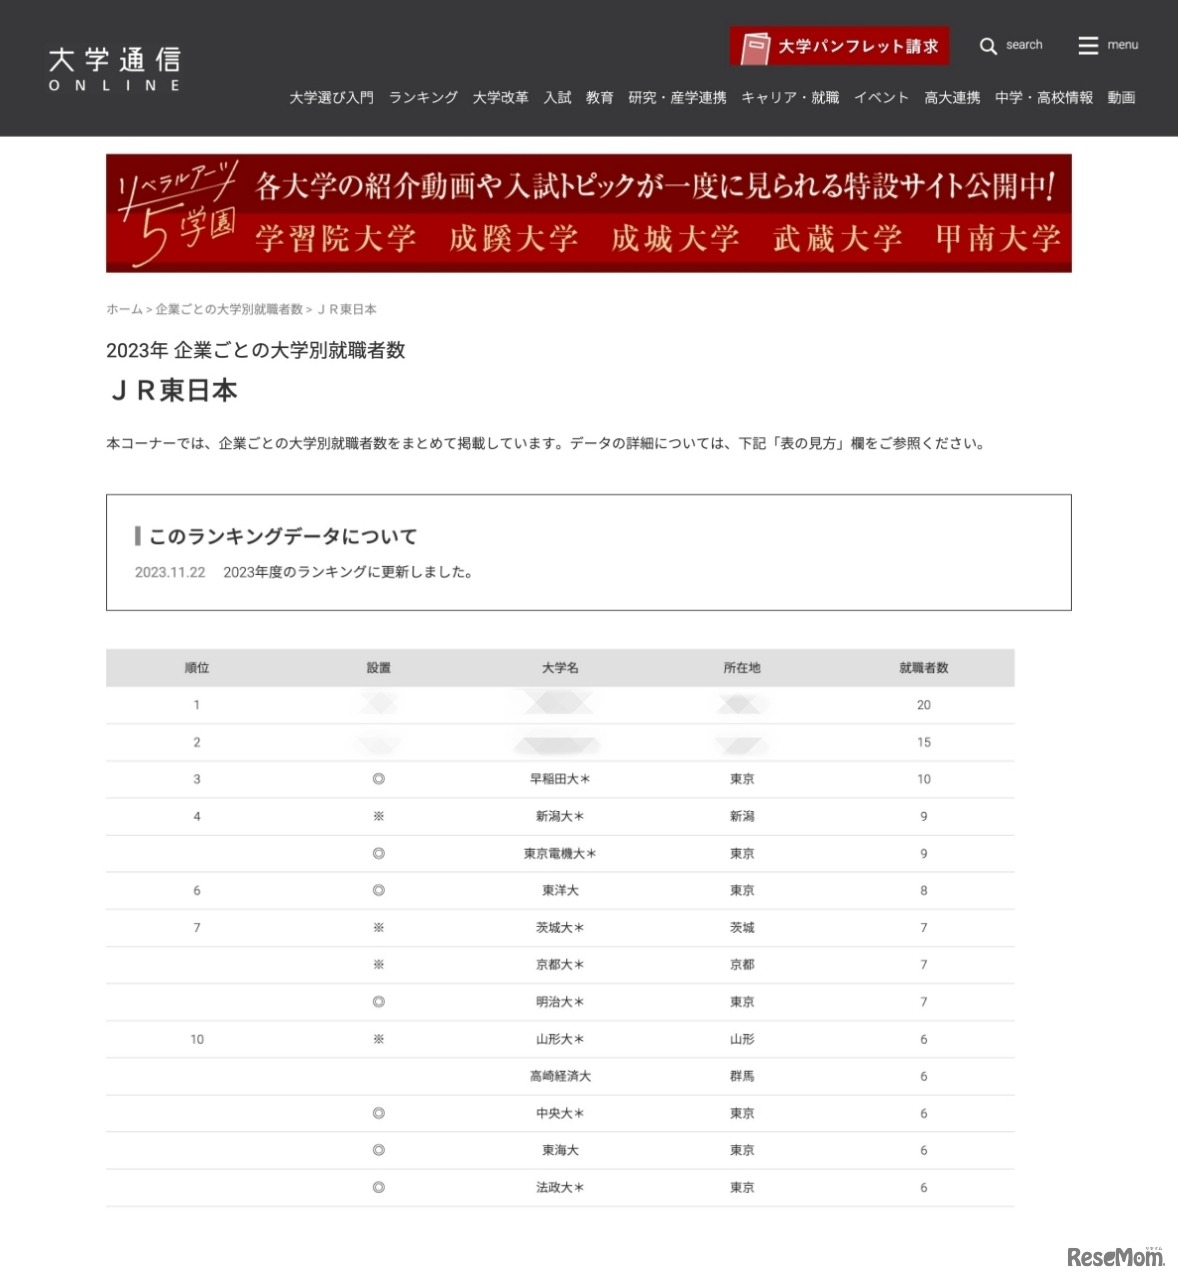
Task: Click the ◎ icon next to 早稲田大
Action: (x=378, y=779)
